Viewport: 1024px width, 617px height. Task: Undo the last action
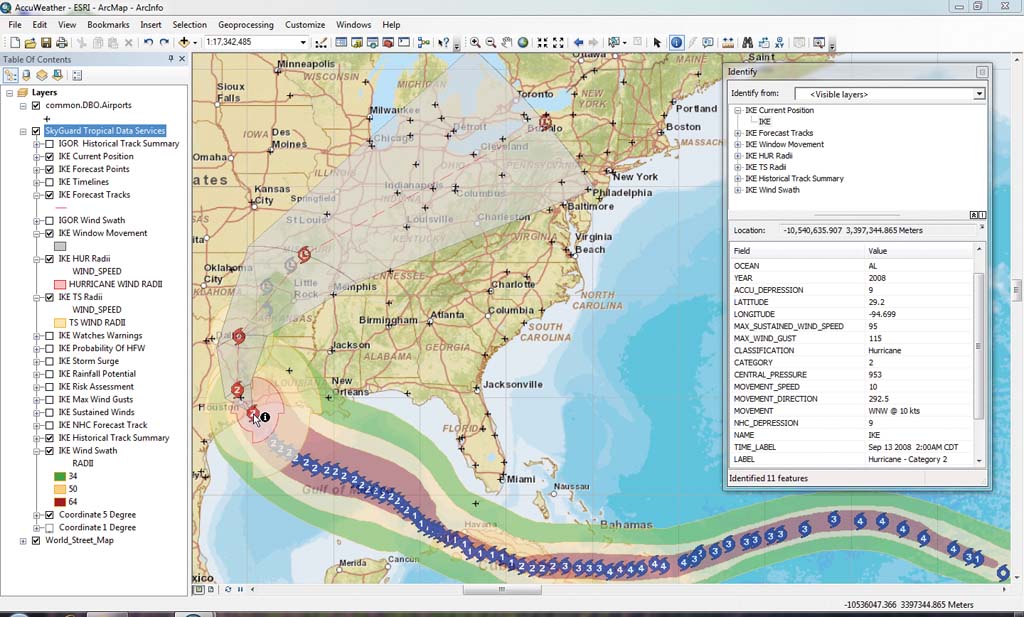point(148,42)
